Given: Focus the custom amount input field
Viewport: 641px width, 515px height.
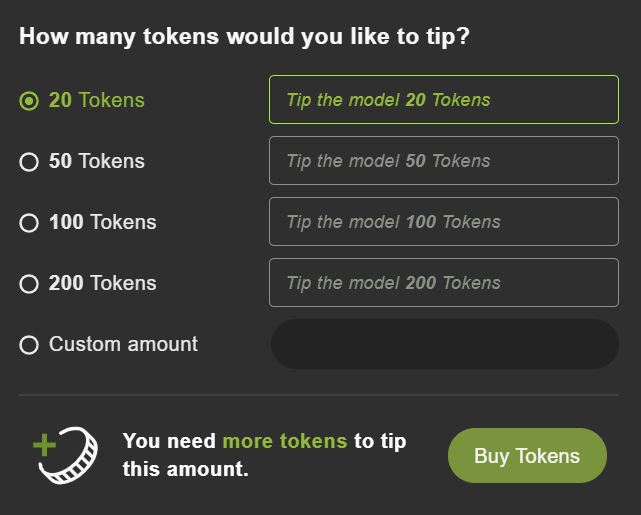Looking at the screenshot, I should [x=444, y=344].
